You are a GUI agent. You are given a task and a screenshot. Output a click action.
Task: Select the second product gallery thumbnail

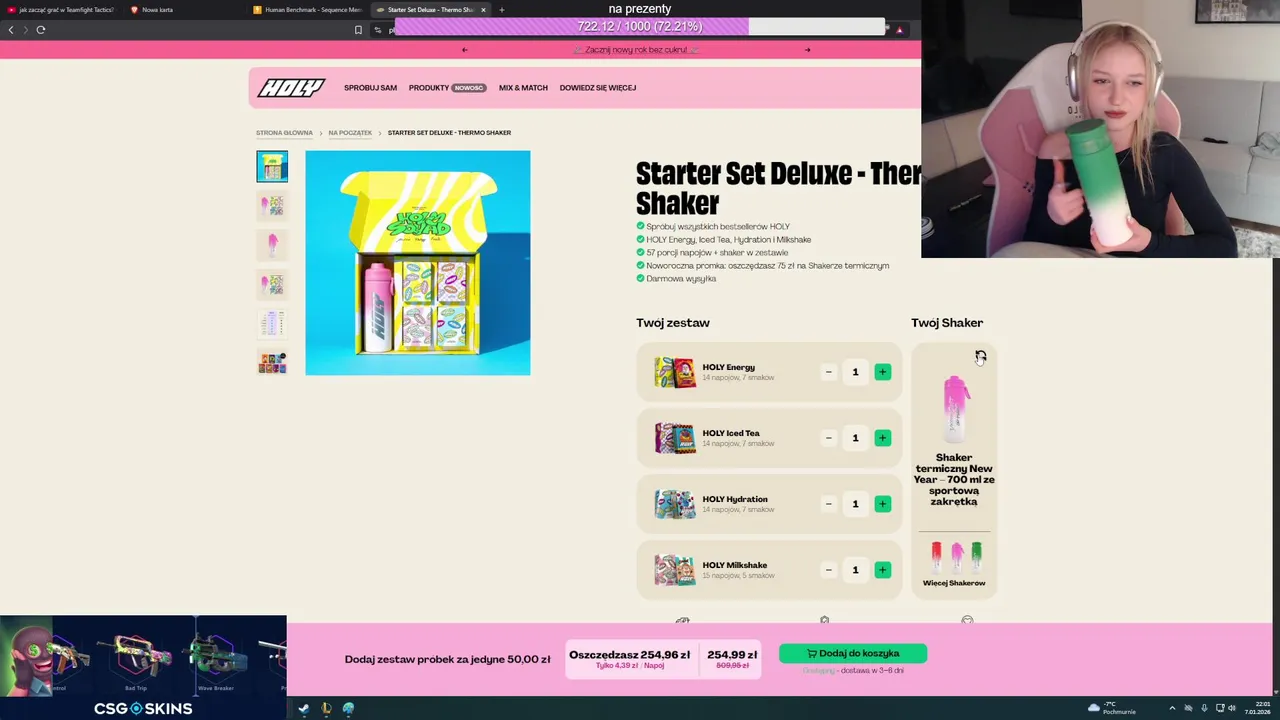pyautogui.click(x=272, y=206)
